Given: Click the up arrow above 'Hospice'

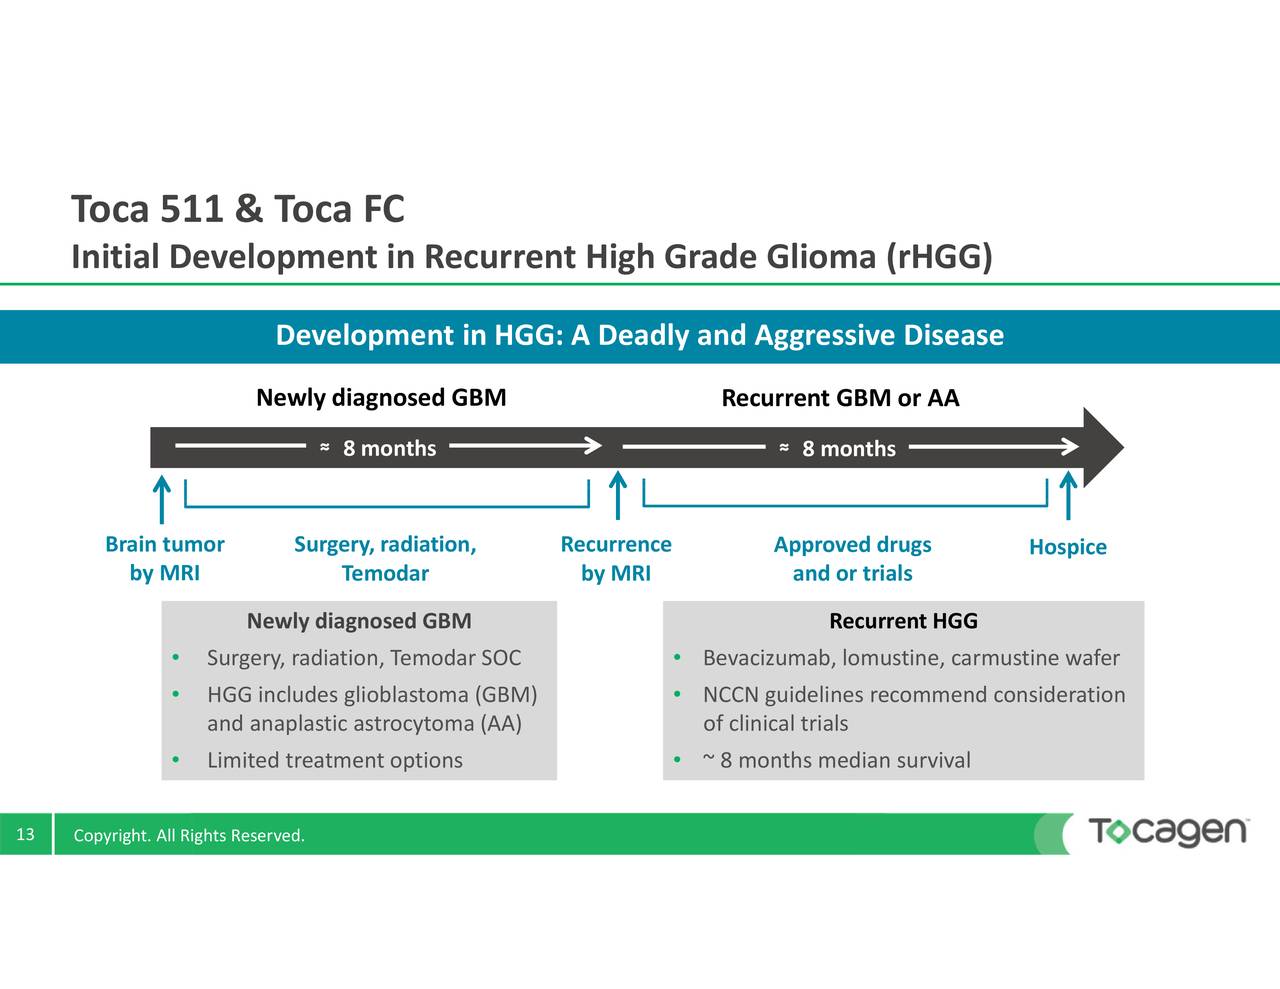Looking at the screenshot, I should point(1068,496).
